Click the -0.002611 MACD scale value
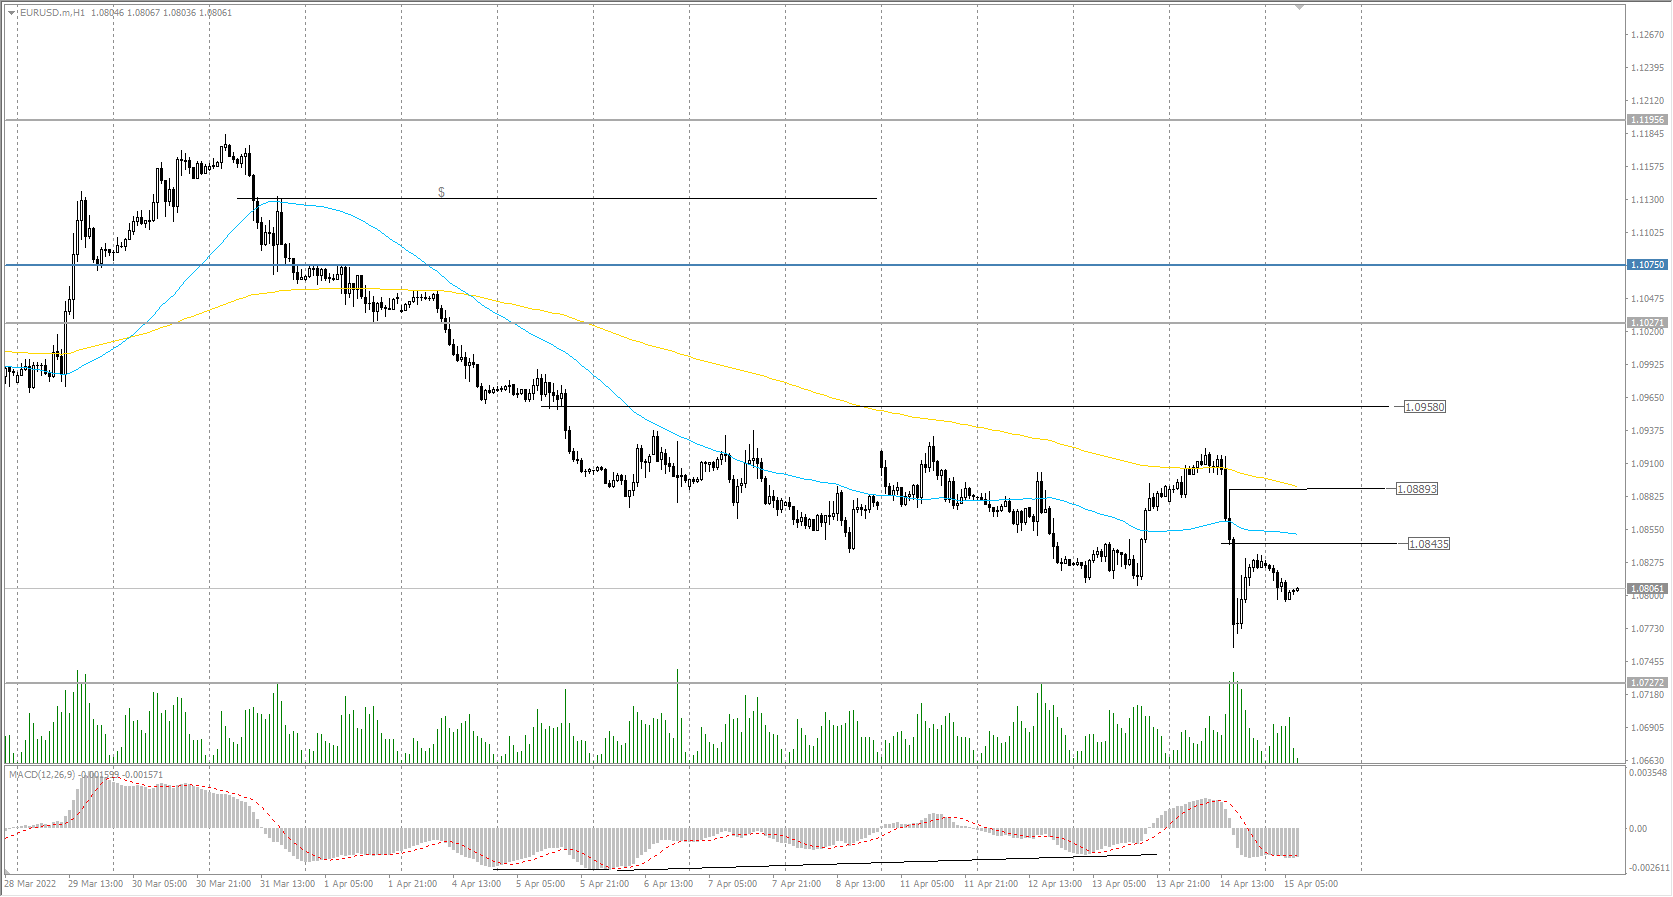Viewport: 1673px width, 897px height. point(1647,868)
